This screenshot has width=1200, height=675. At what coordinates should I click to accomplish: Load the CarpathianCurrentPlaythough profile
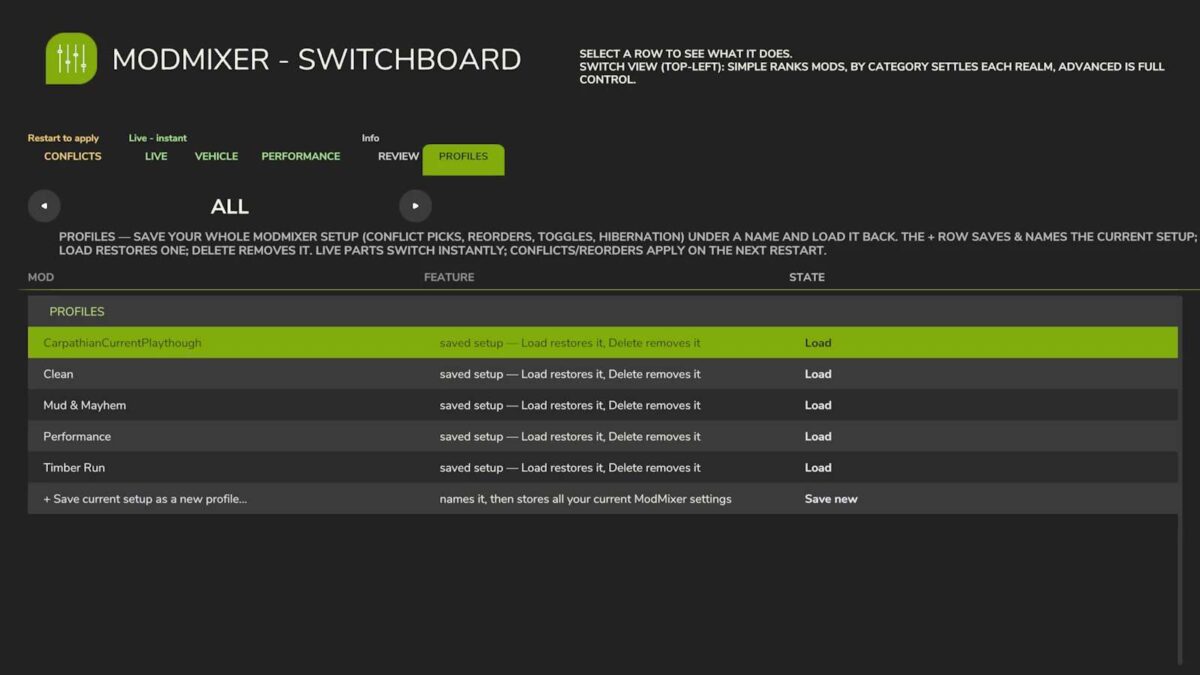pos(818,343)
